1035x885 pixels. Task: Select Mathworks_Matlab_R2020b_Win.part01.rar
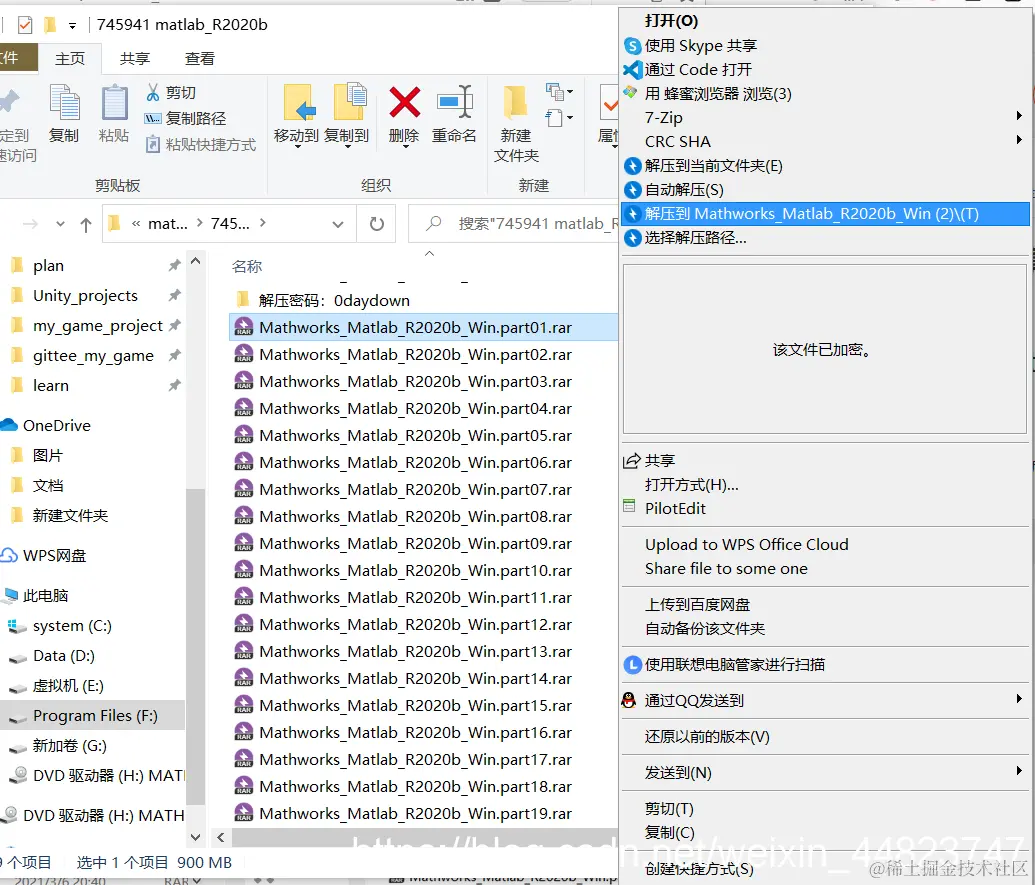point(415,327)
